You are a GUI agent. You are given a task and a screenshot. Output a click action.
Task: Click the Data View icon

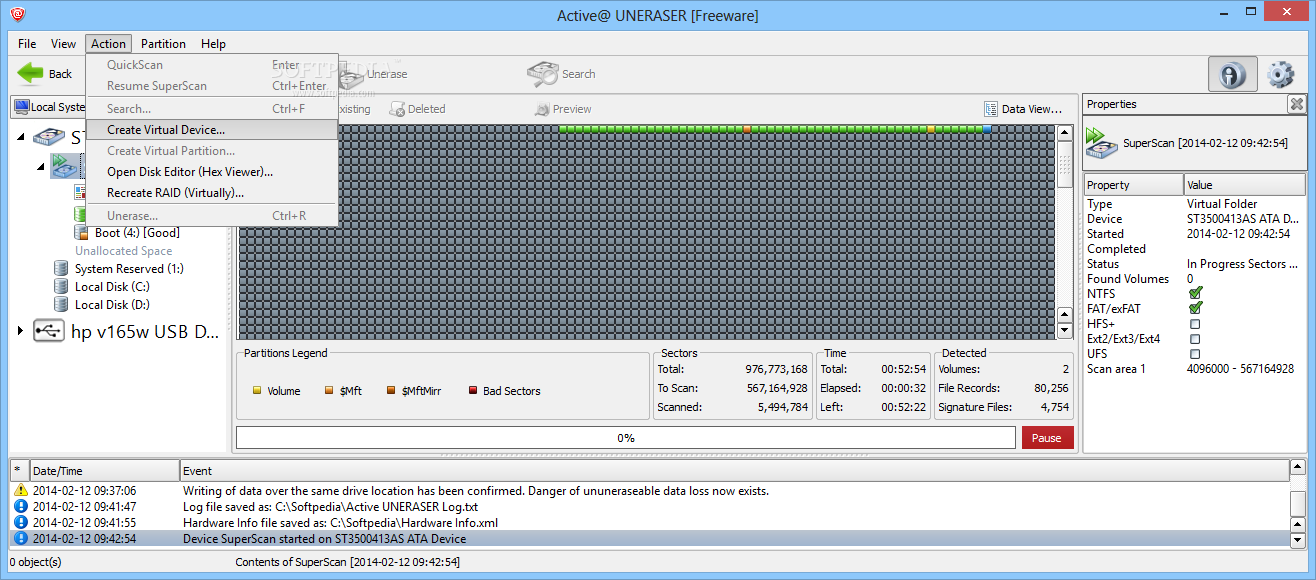pos(991,109)
